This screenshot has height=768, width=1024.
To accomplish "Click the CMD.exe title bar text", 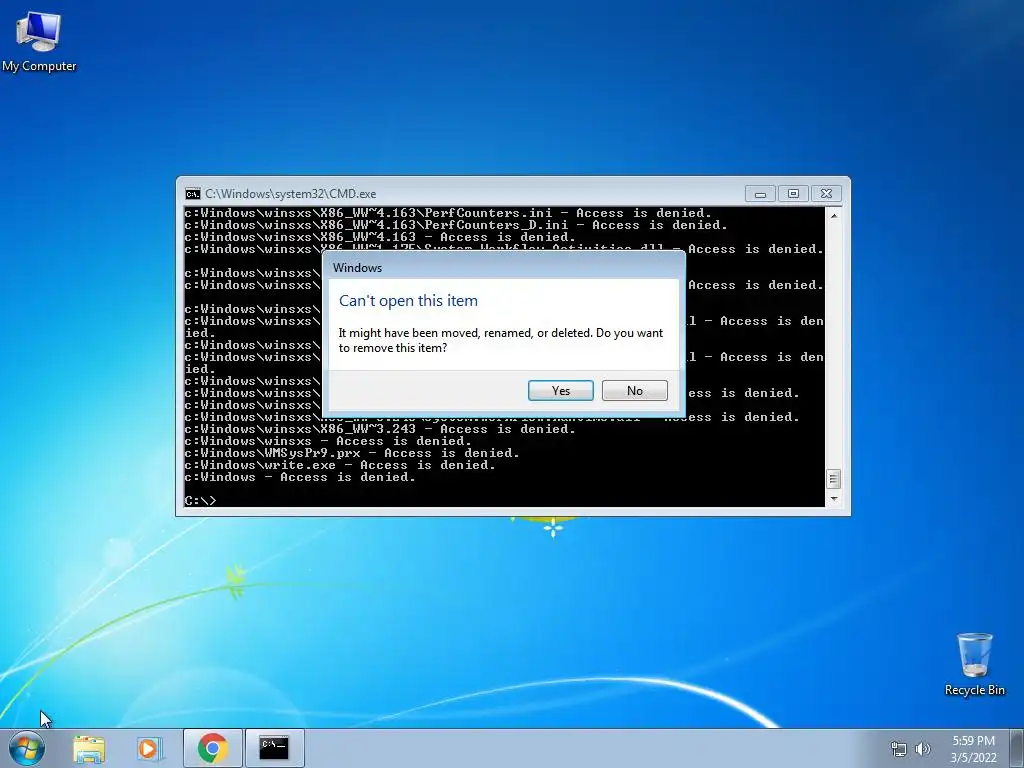I will pos(291,194).
